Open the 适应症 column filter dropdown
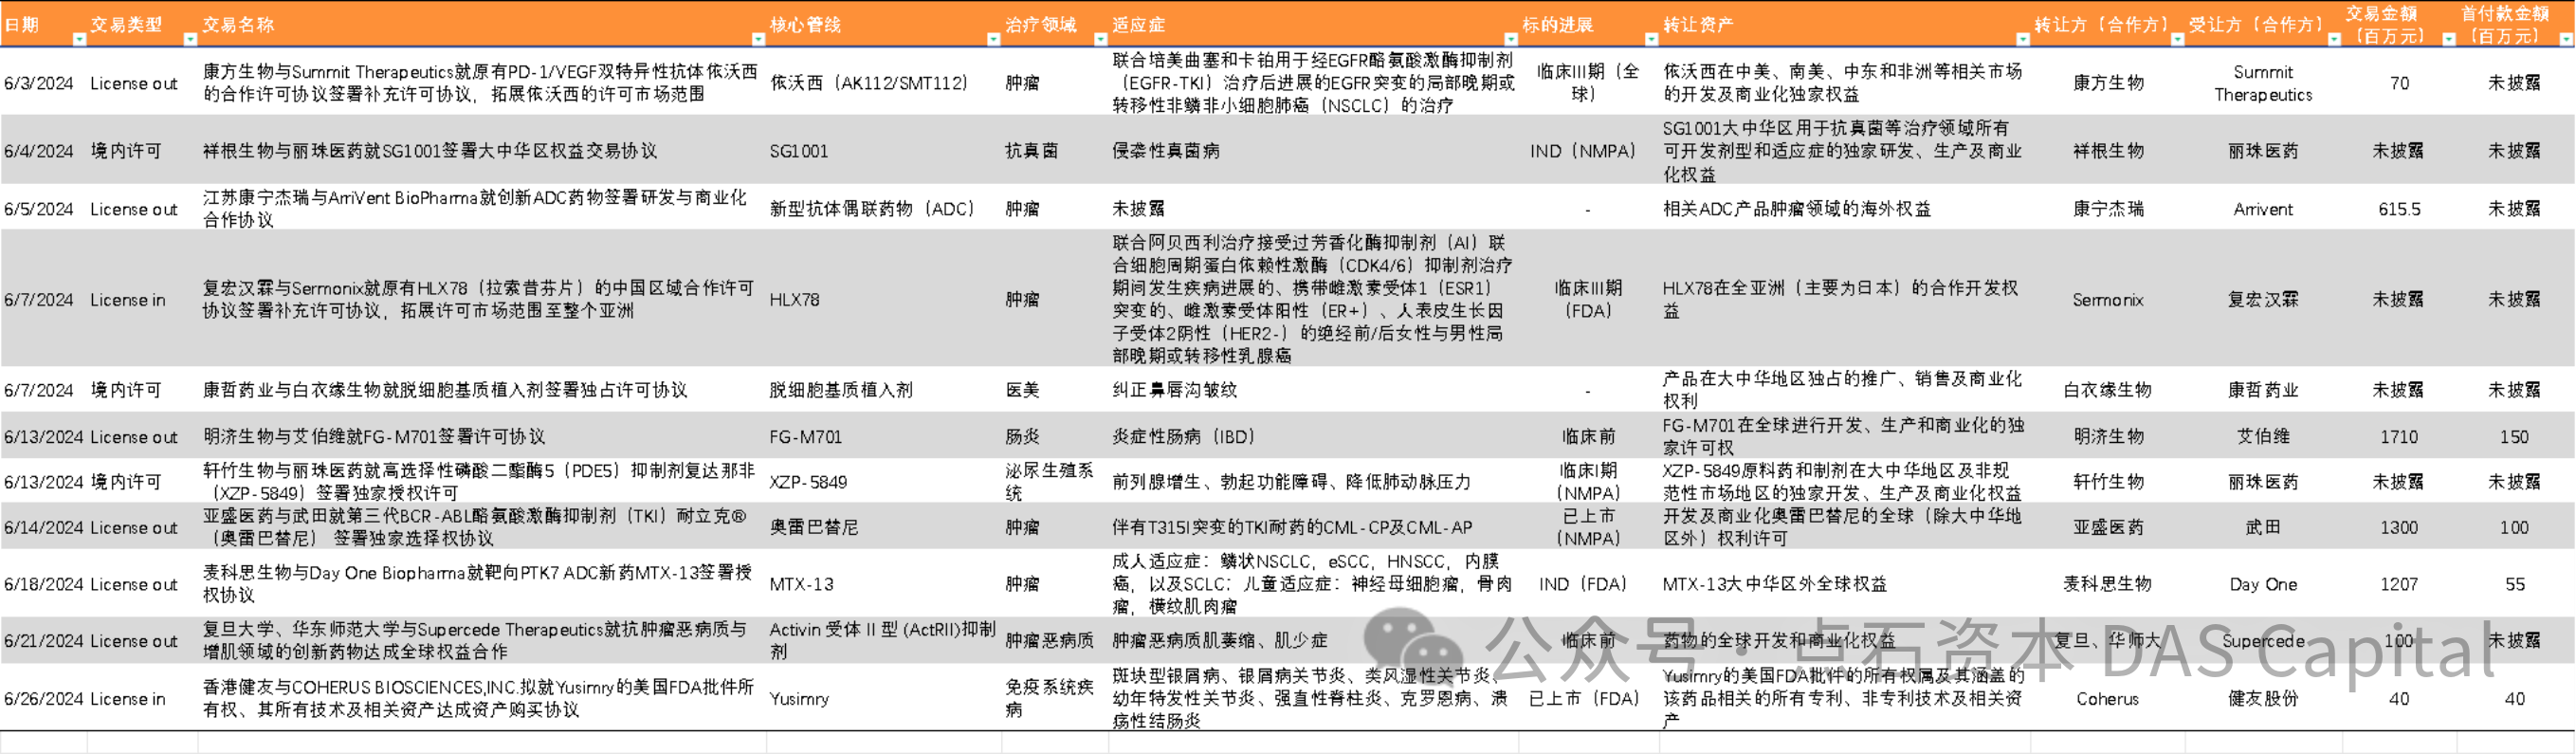Image resolution: width=2576 pixels, height=754 pixels. tap(1510, 40)
